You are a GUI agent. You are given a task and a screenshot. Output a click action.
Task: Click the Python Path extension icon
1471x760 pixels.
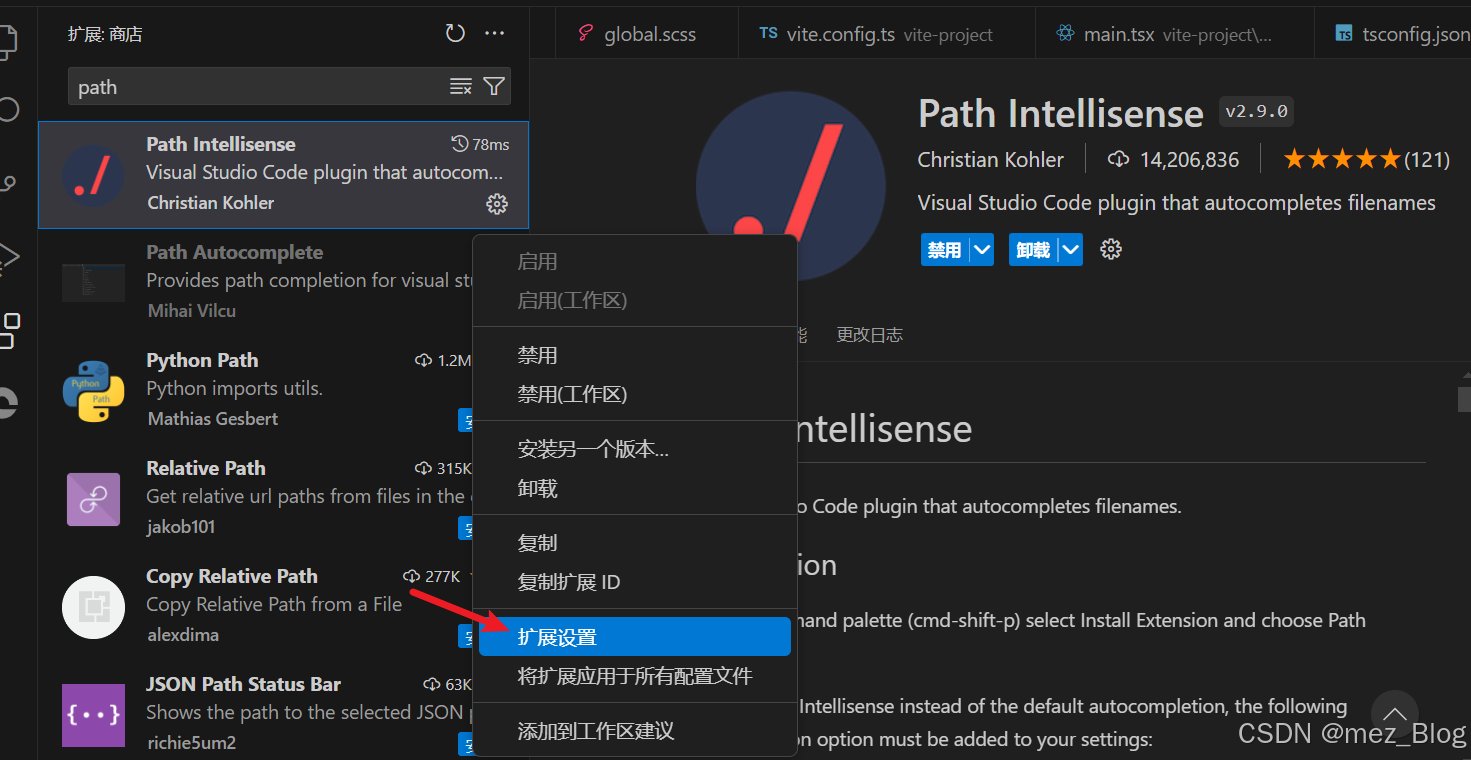click(93, 391)
